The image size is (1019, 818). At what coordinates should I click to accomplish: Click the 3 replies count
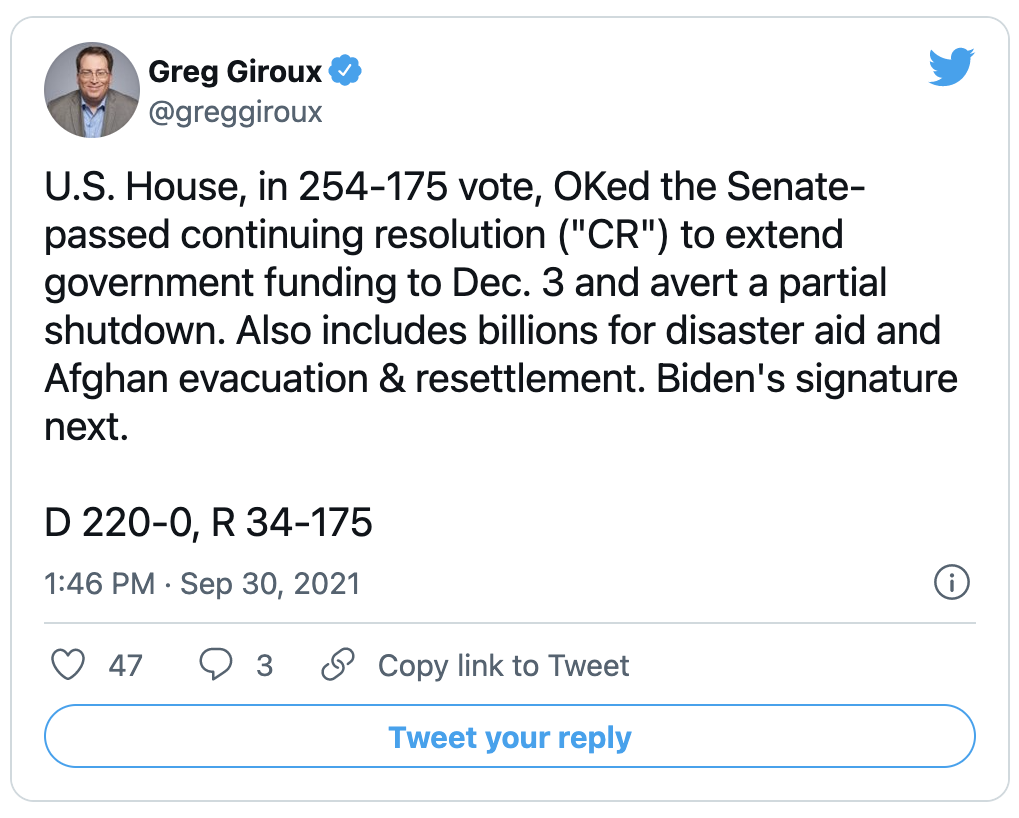[x=264, y=665]
